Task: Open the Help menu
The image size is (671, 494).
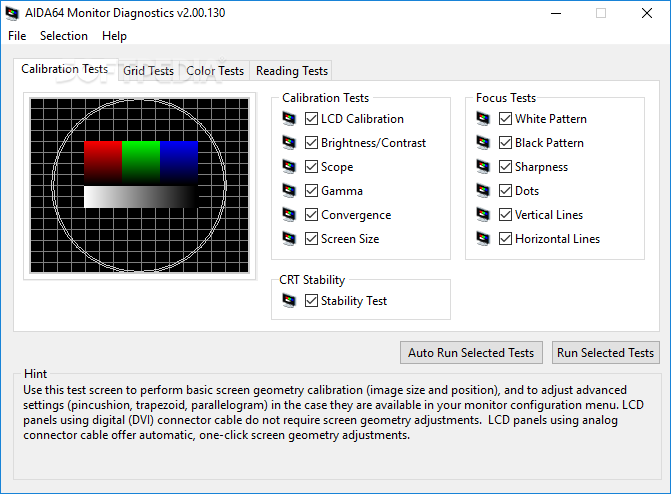Action: pos(114,36)
